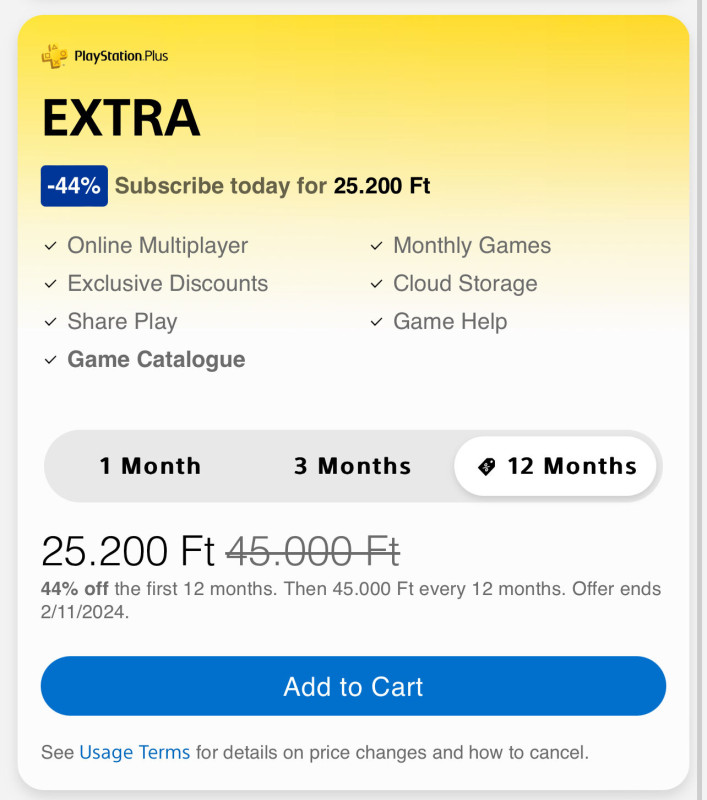The height and width of the screenshot is (800, 707).
Task: Select the 1 Month subscription option
Action: (x=150, y=466)
